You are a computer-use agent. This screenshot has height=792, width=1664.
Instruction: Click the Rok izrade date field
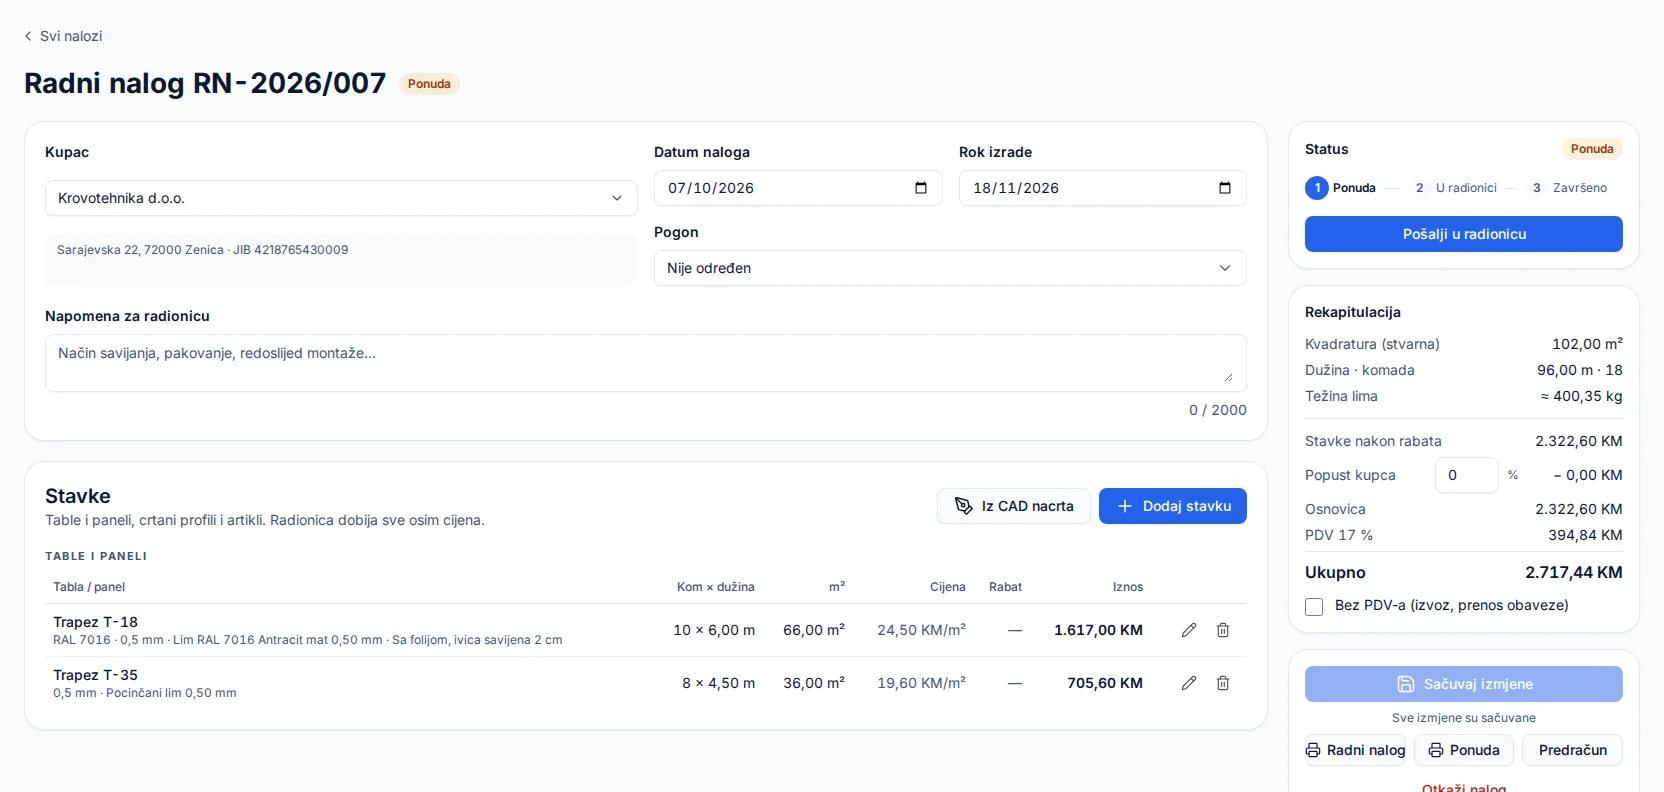tap(1103, 188)
